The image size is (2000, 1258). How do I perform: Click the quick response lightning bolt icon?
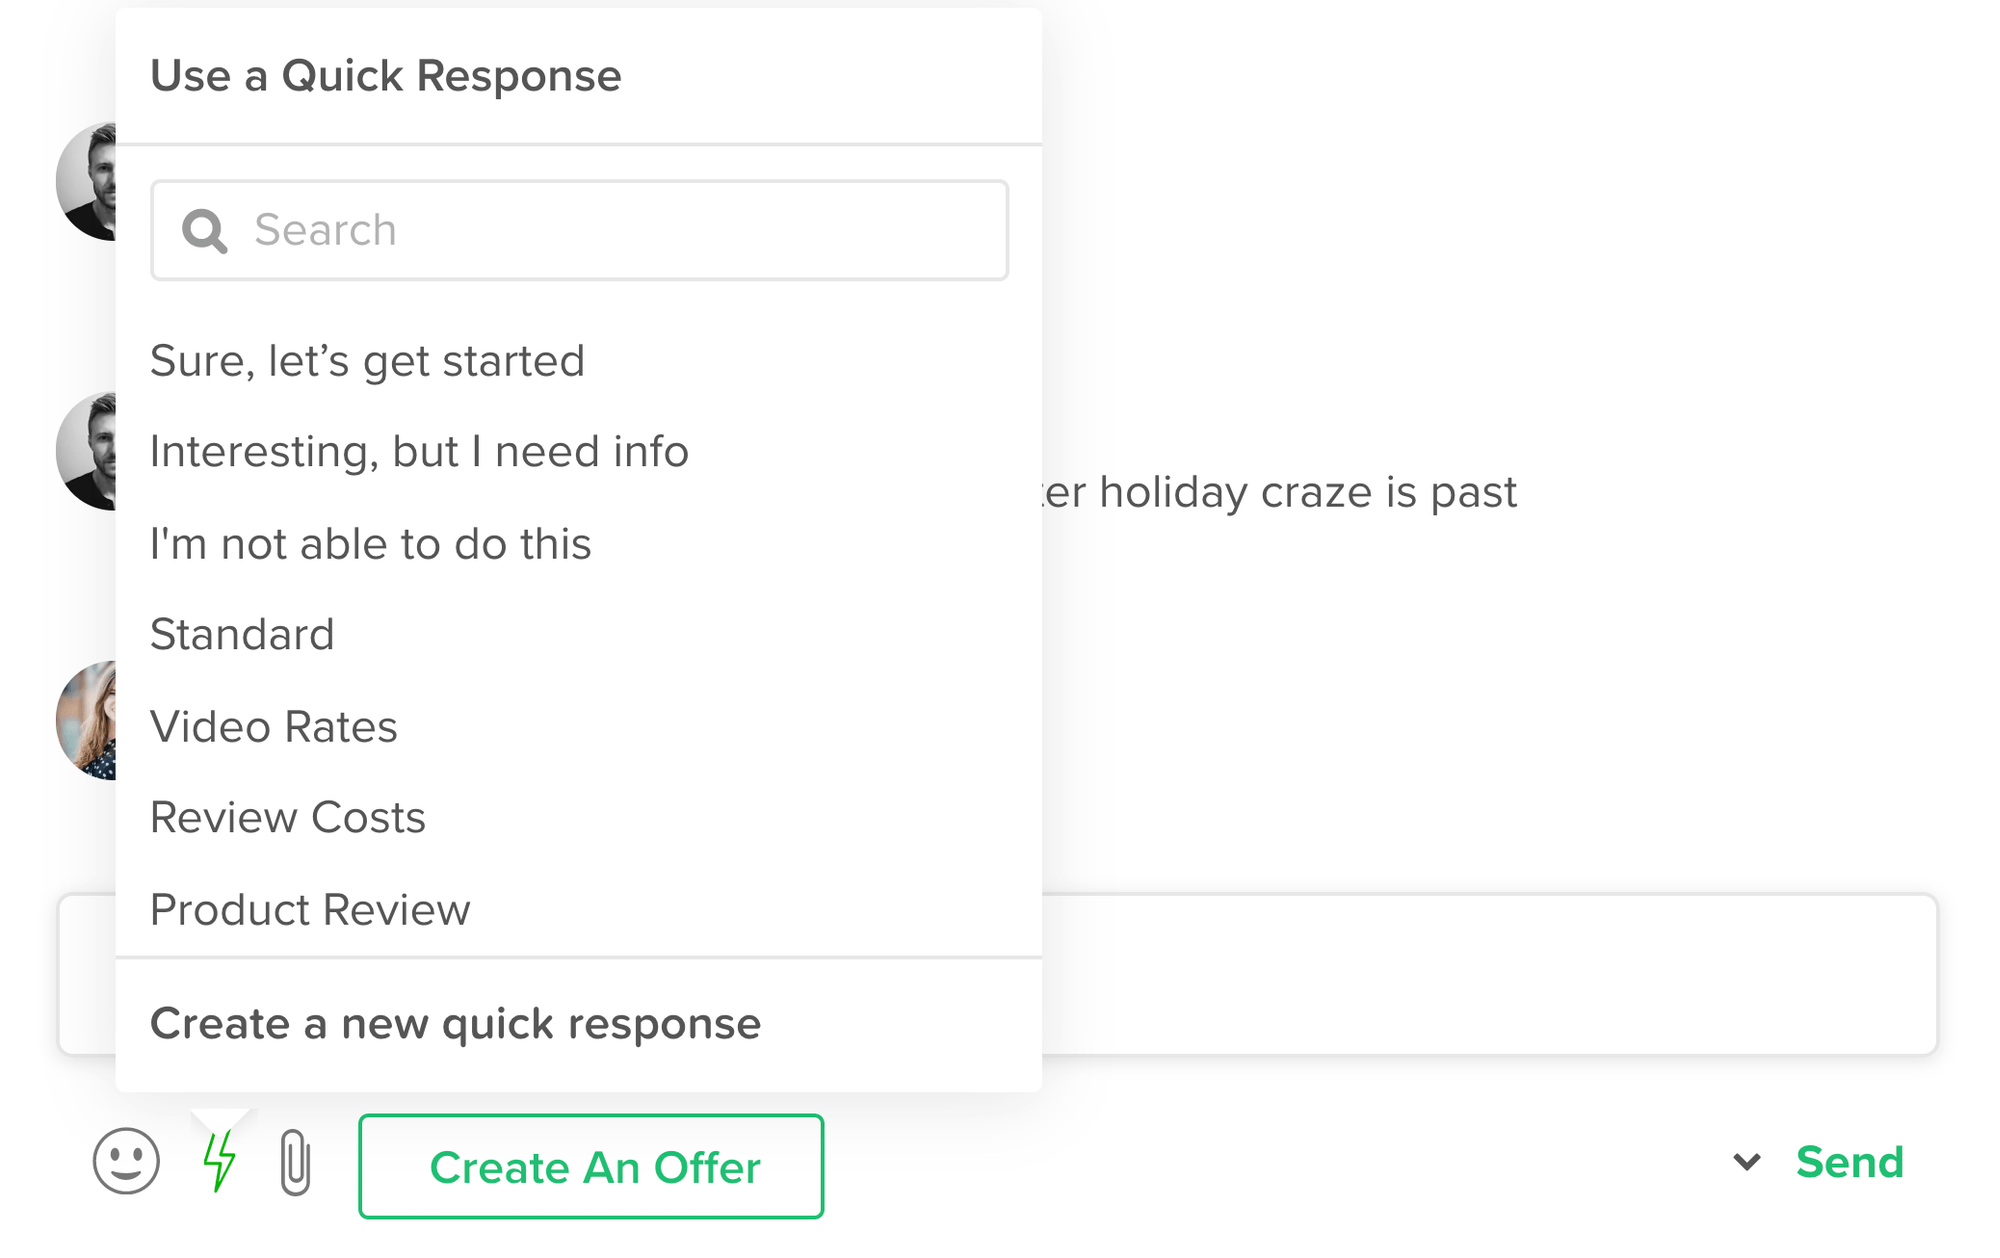(x=219, y=1161)
